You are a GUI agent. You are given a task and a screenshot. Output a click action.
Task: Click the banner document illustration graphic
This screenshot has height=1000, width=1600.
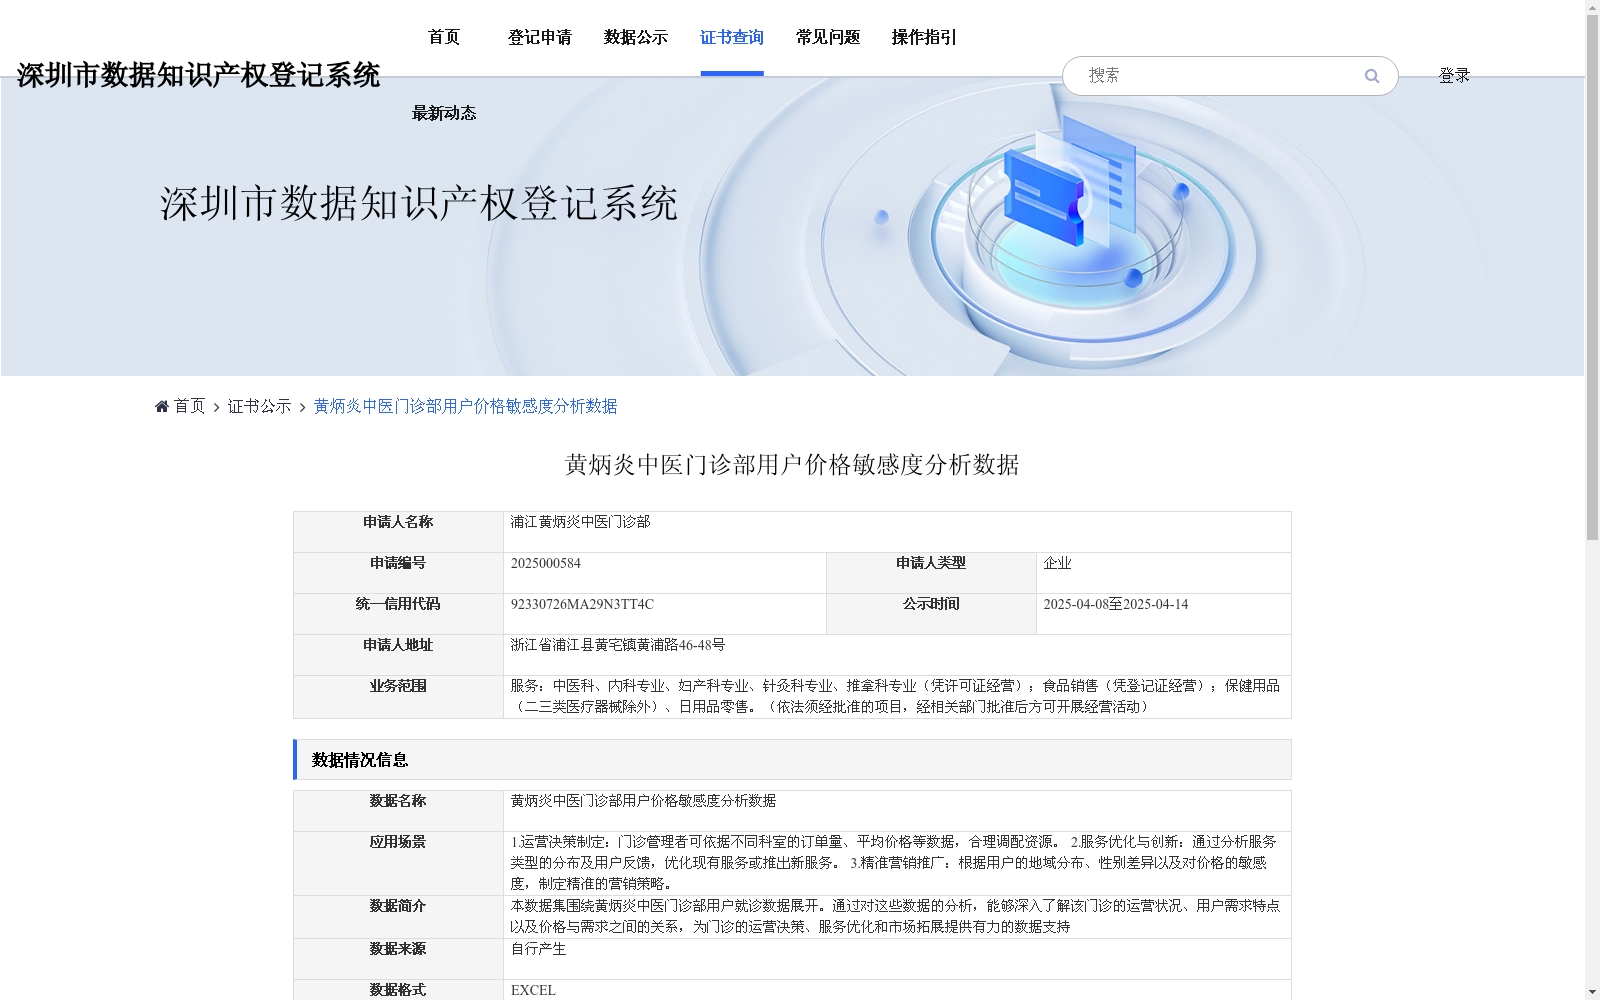[1070, 180]
